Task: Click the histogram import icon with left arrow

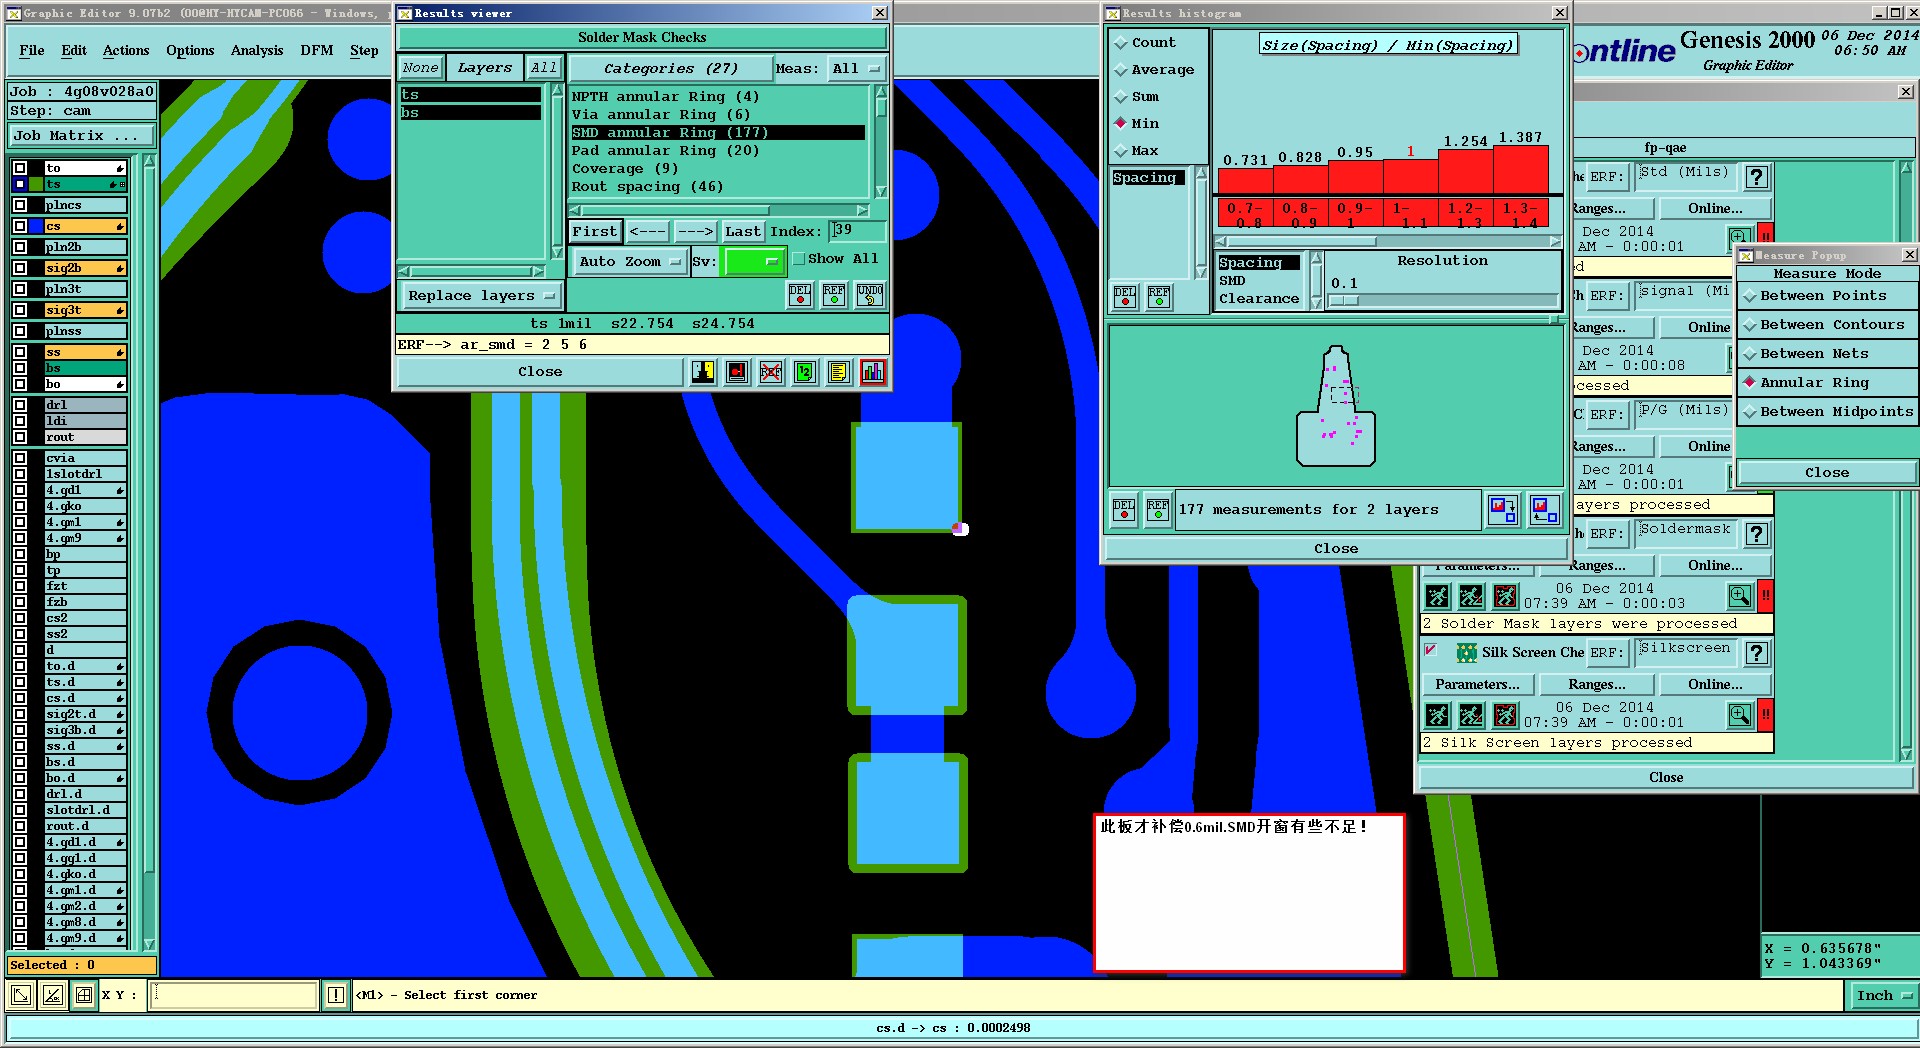Action: 1545,509
